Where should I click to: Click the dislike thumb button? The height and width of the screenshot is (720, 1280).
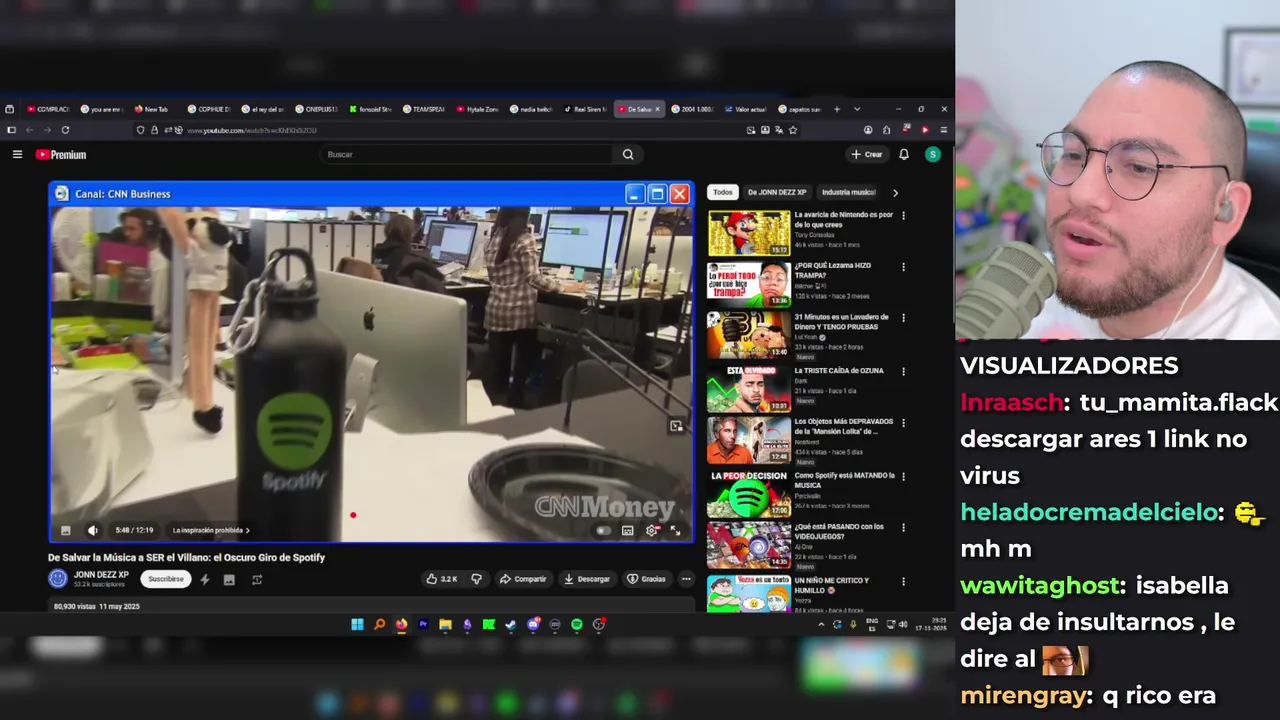(476, 579)
